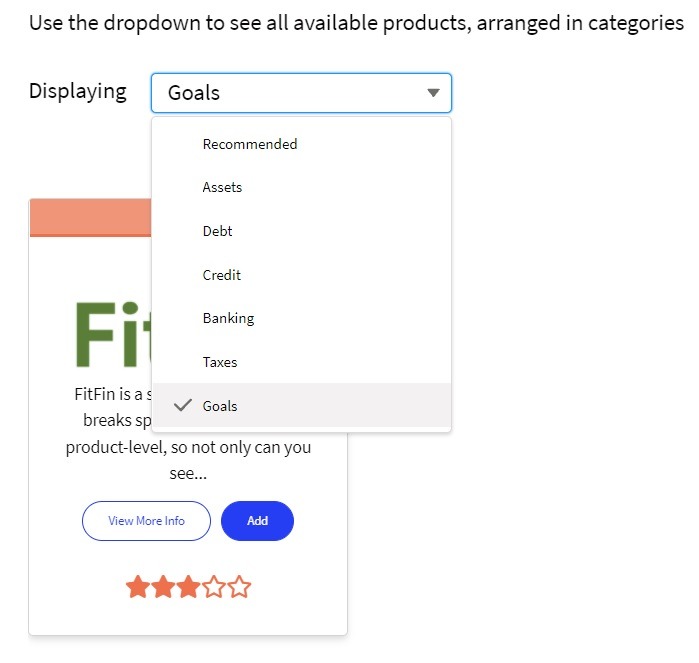Pick Debt in the category list
Viewport: 699px width, 663px height.
pyautogui.click(x=301, y=231)
